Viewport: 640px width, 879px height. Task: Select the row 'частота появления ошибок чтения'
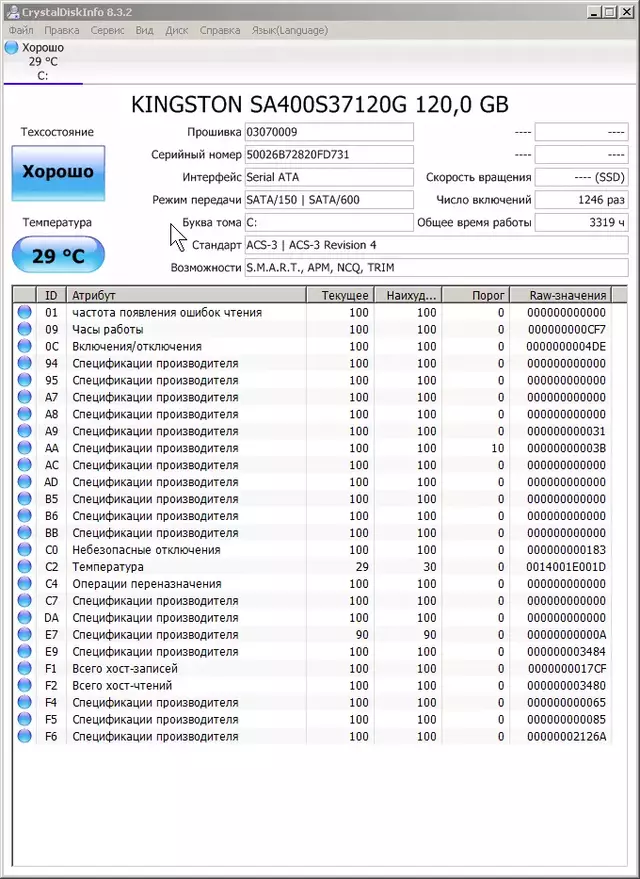[x=312, y=312]
